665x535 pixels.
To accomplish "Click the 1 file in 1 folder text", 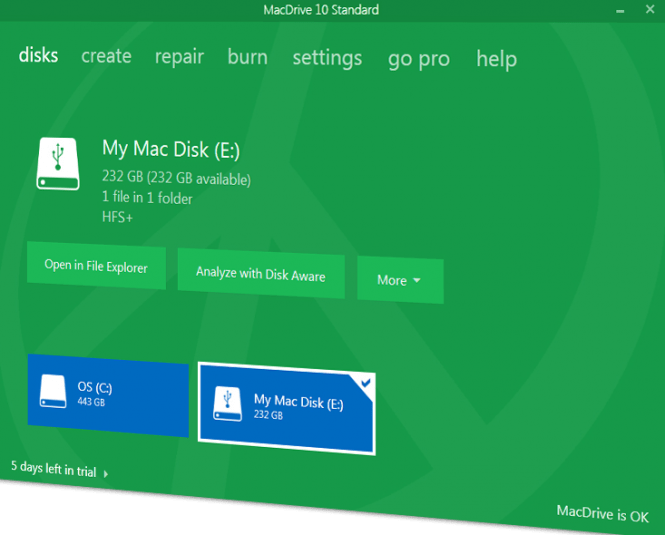I will [x=147, y=197].
